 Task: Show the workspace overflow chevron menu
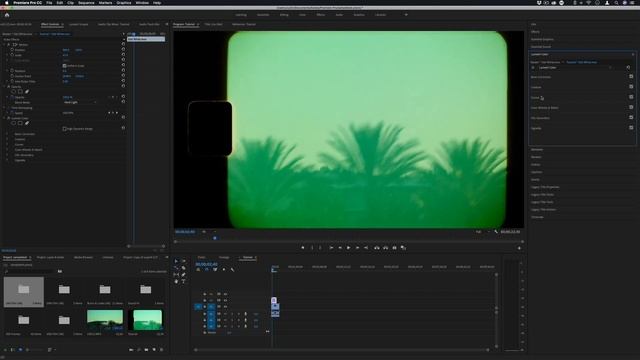[x=406, y=15]
